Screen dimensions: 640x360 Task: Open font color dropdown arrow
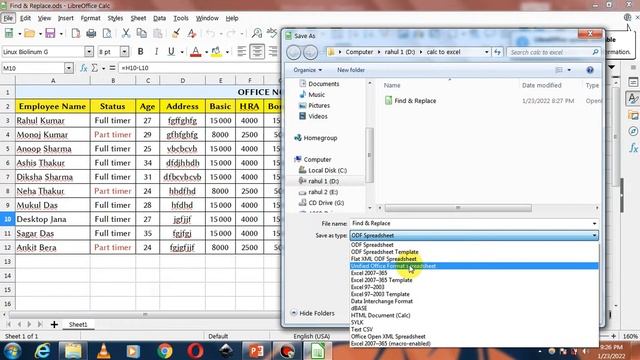[x=206, y=52]
